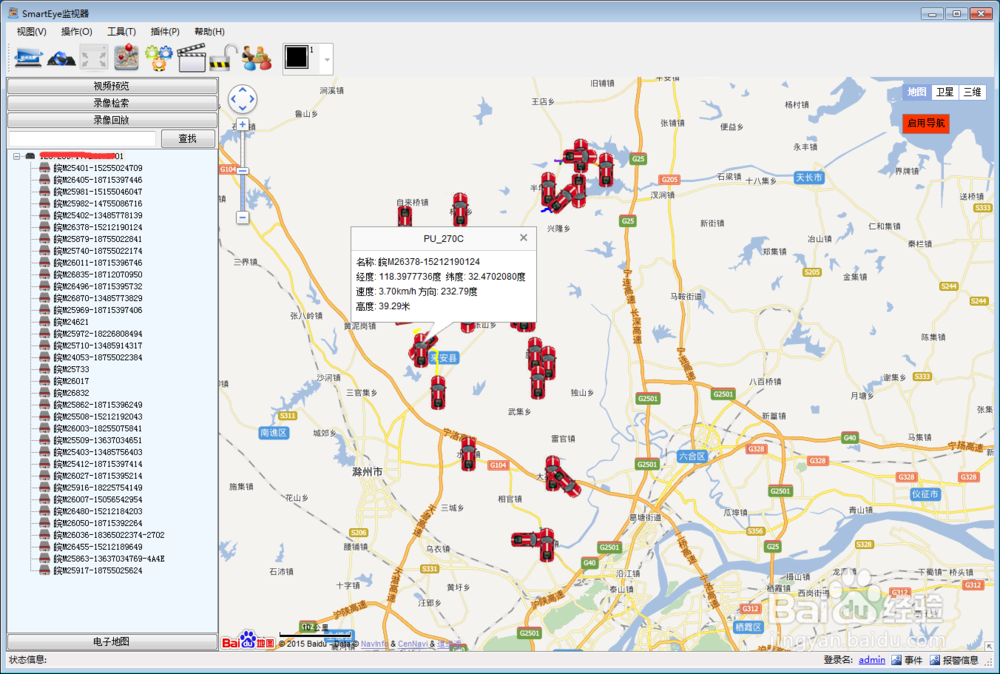
Task: Select device 皖M26405-18715397446
Action: pos(98,180)
